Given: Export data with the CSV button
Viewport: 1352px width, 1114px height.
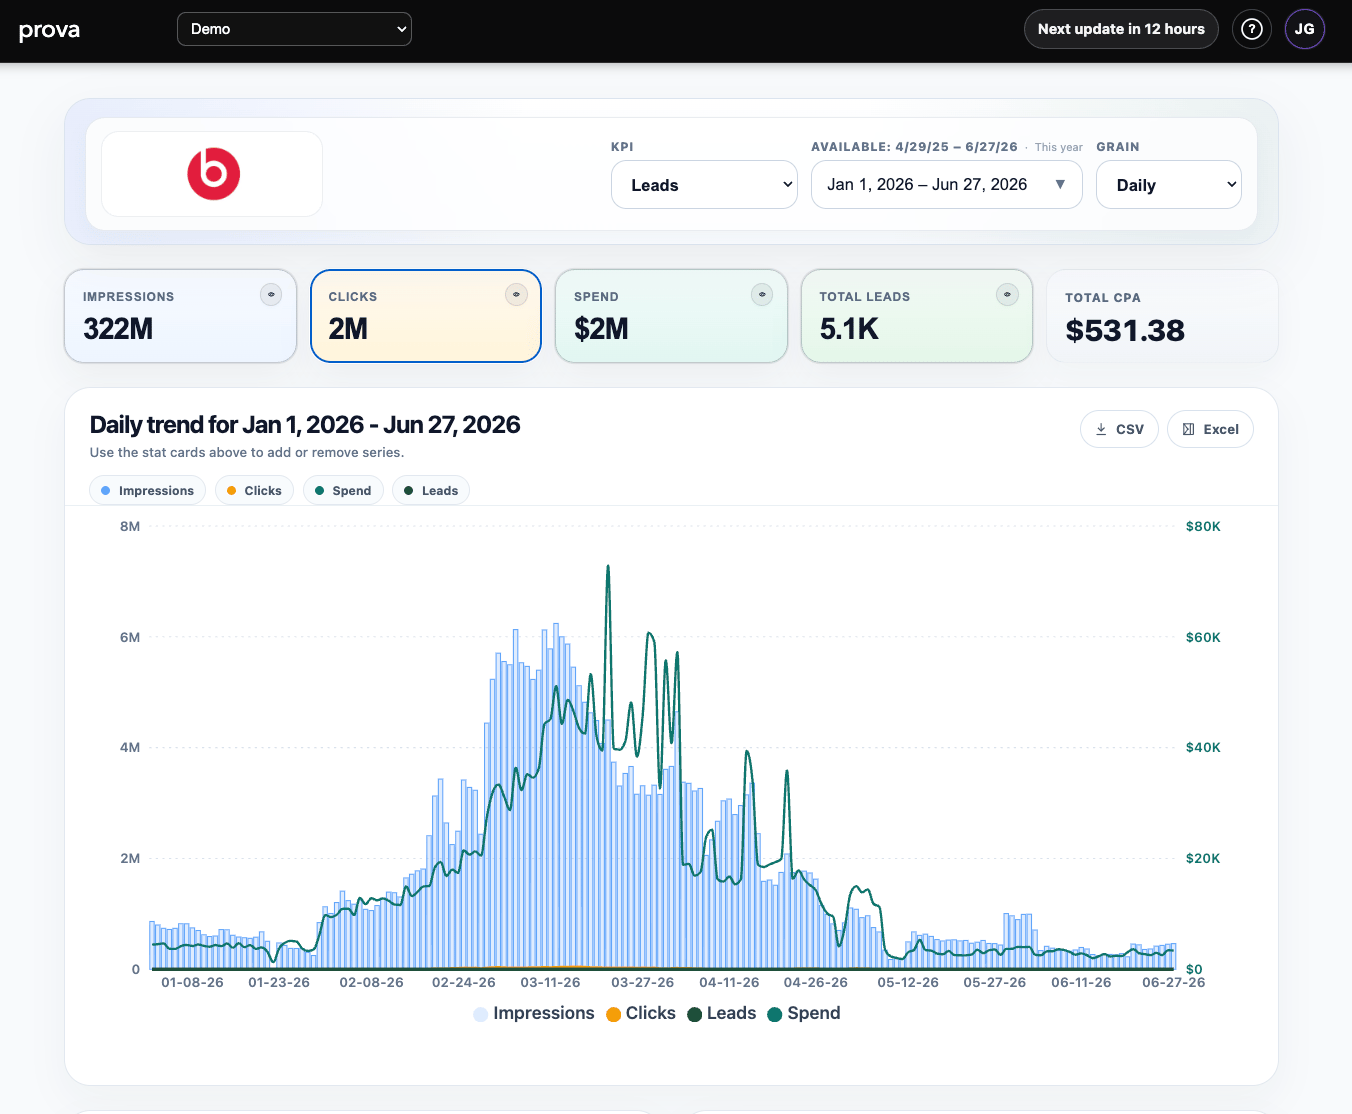Looking at the screenshot, I should (1119, 429).
